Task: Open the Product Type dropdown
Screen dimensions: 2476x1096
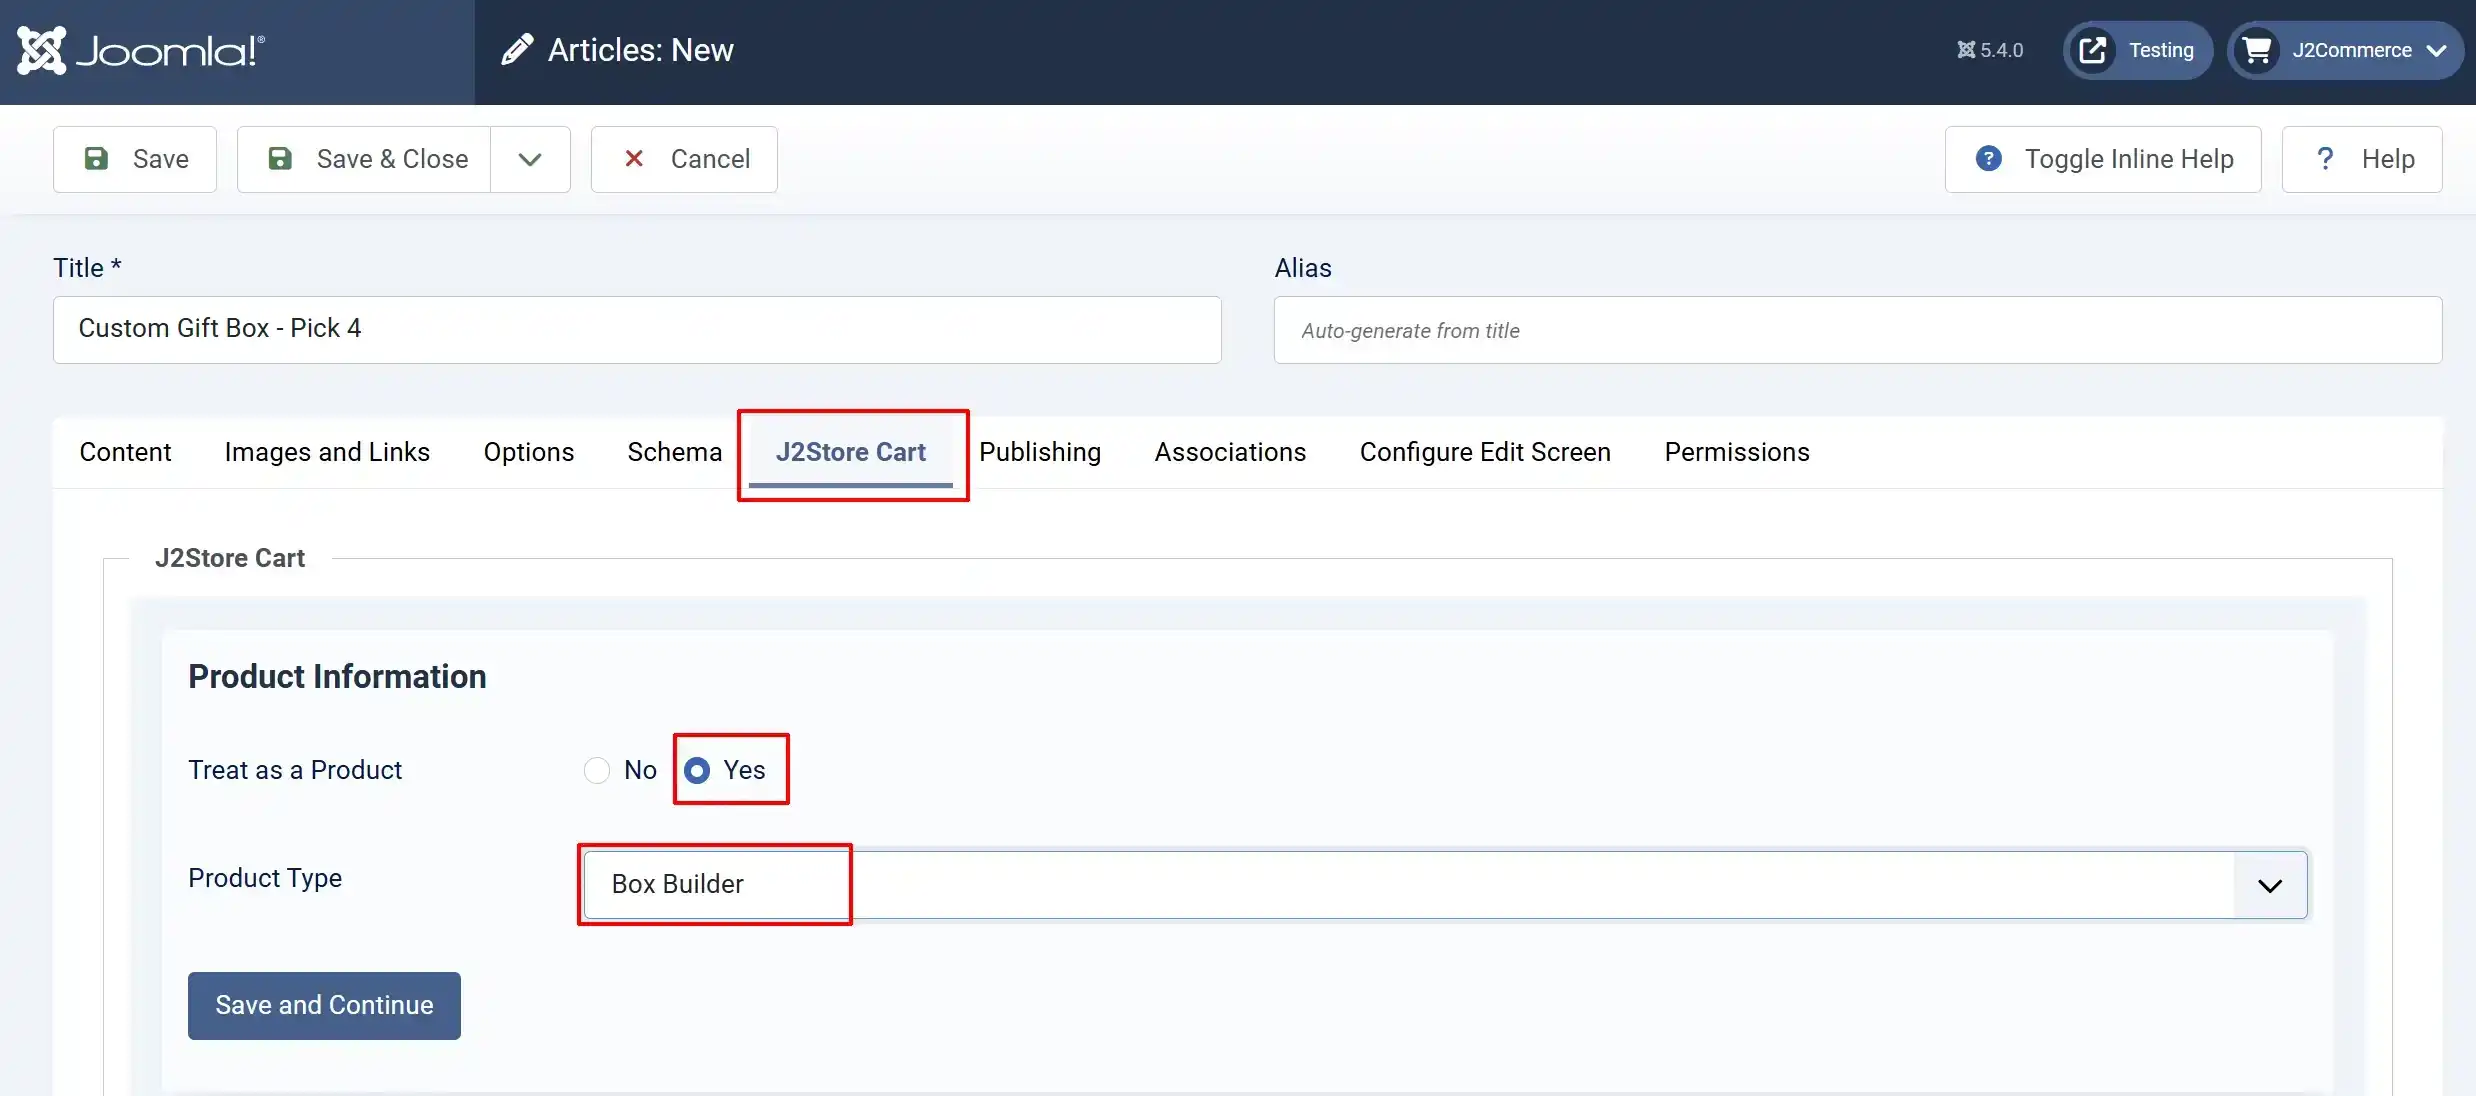Action: (1445, 884)
